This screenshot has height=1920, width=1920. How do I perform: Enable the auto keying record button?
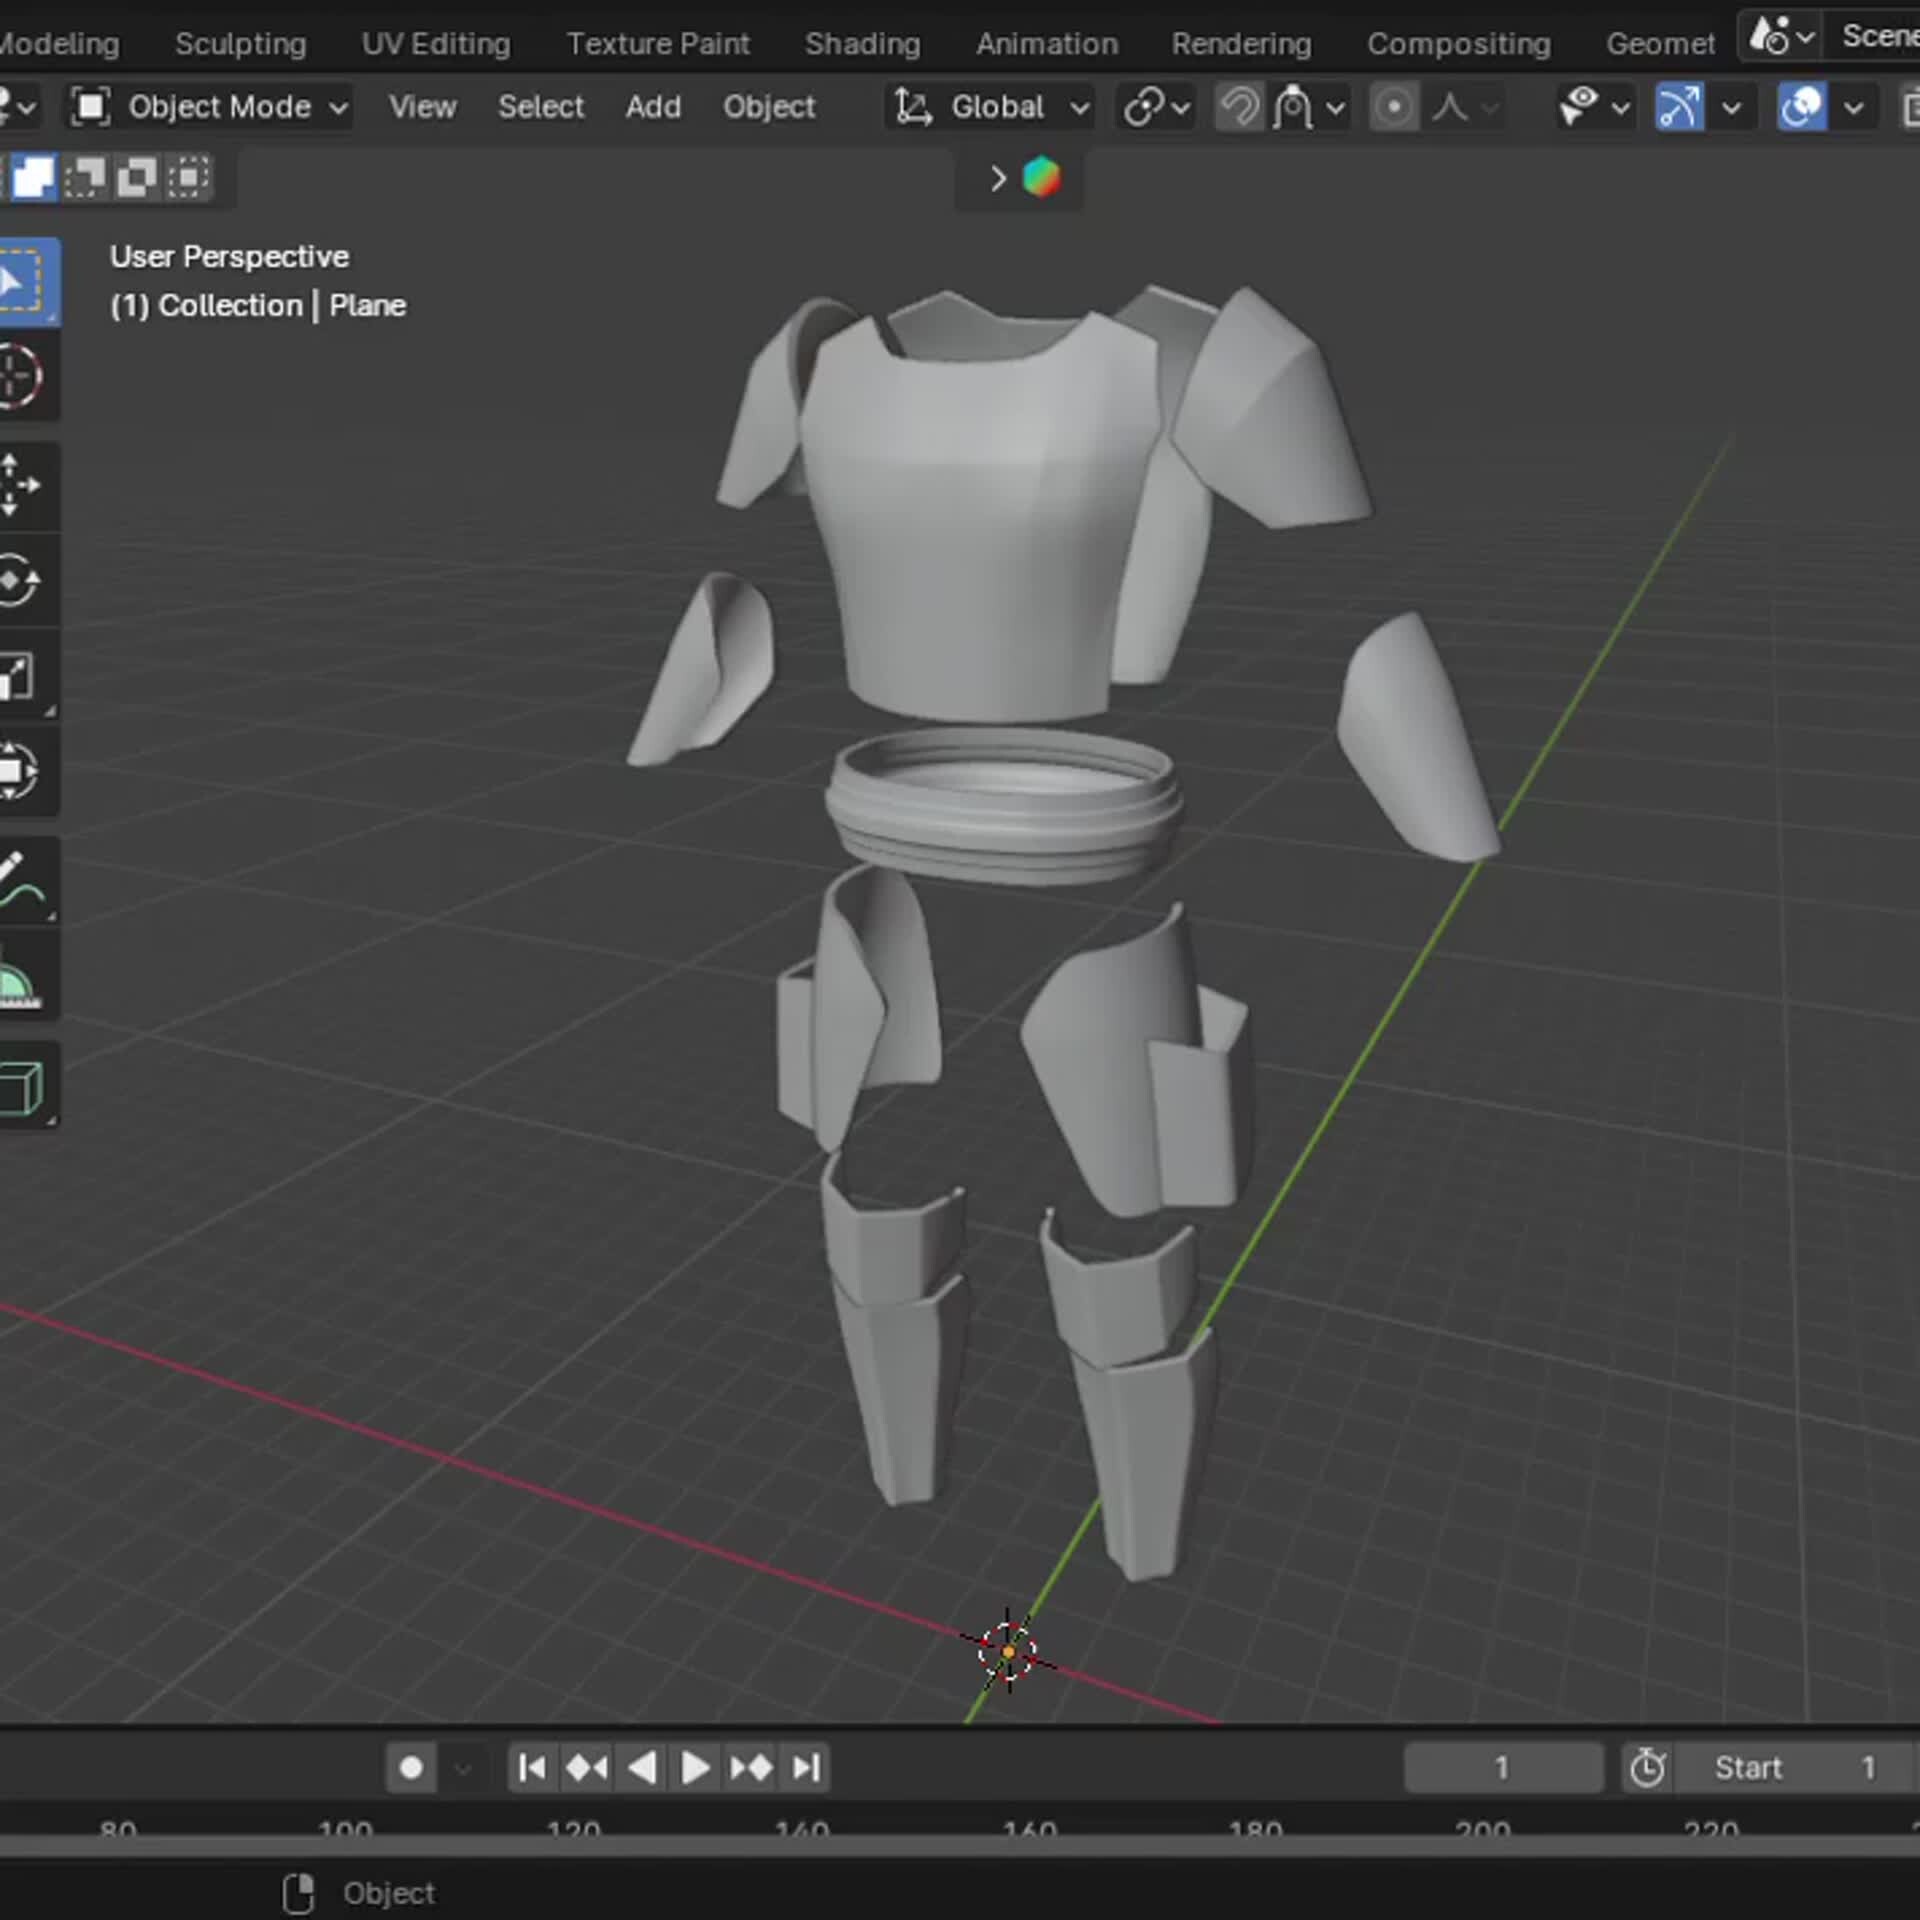click(410, 1767)
